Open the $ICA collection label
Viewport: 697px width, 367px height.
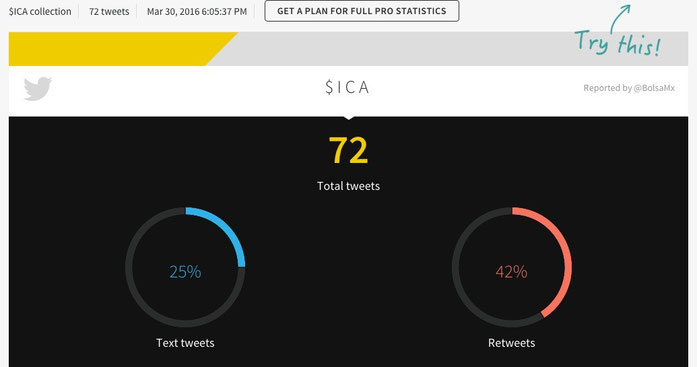(x=40, y=12)
